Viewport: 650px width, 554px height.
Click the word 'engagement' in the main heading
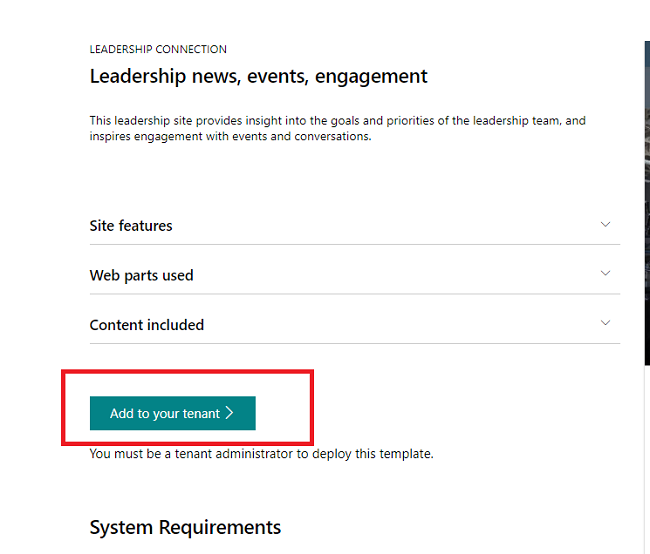point(371,76)
